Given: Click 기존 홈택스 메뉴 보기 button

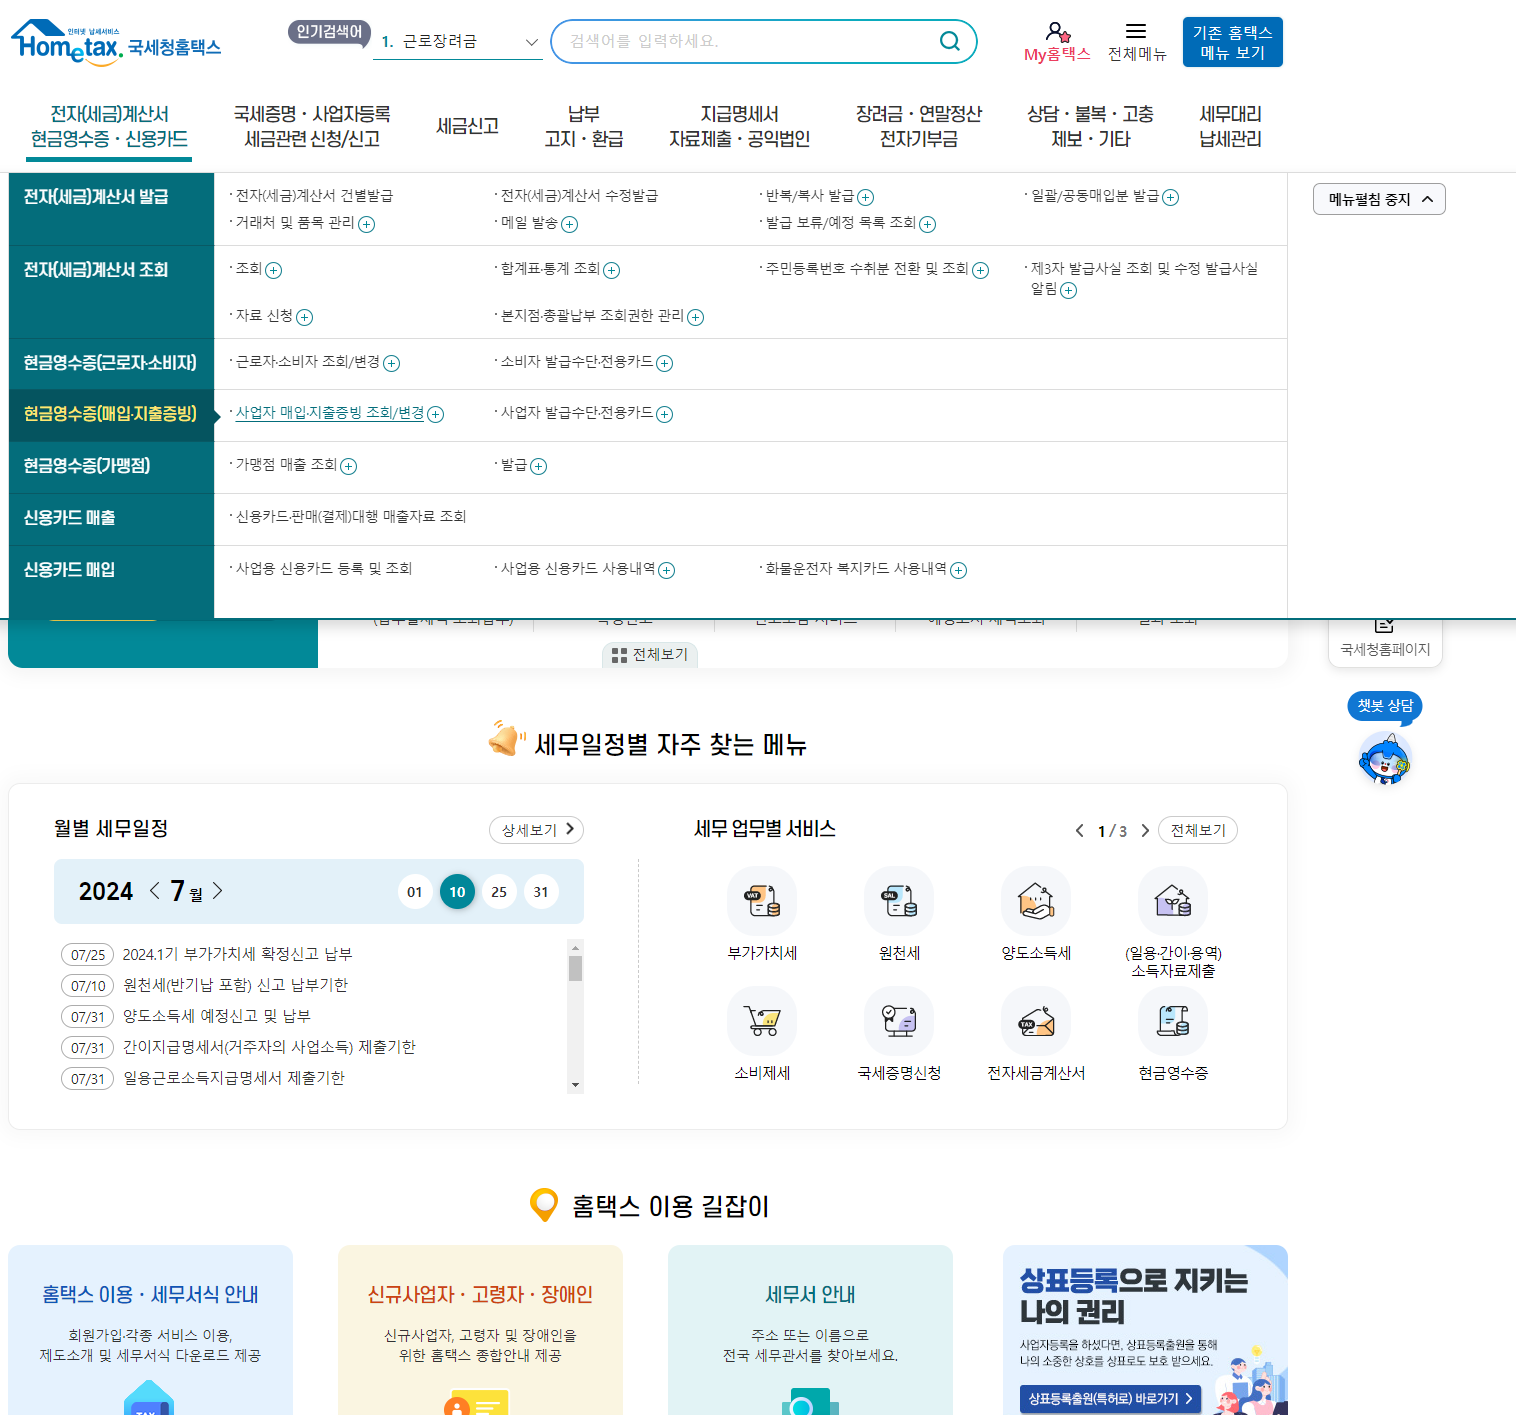Looking at the screenshot, I should [x=1232, y=42].
